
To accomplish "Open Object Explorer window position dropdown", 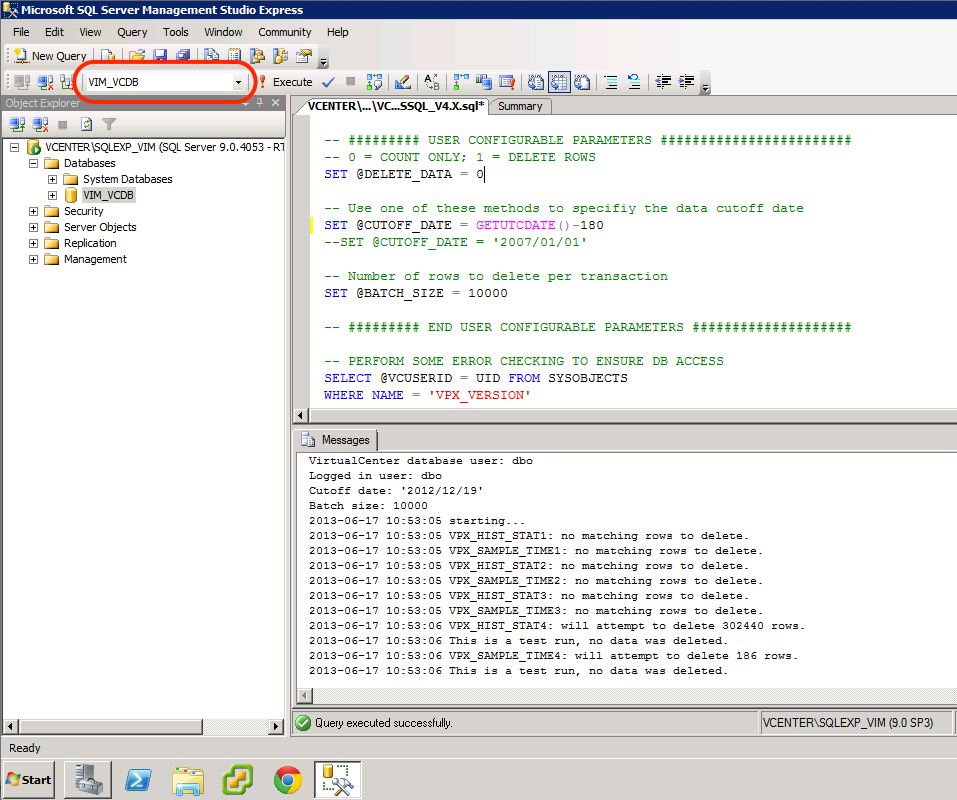I will pos(245,103).
